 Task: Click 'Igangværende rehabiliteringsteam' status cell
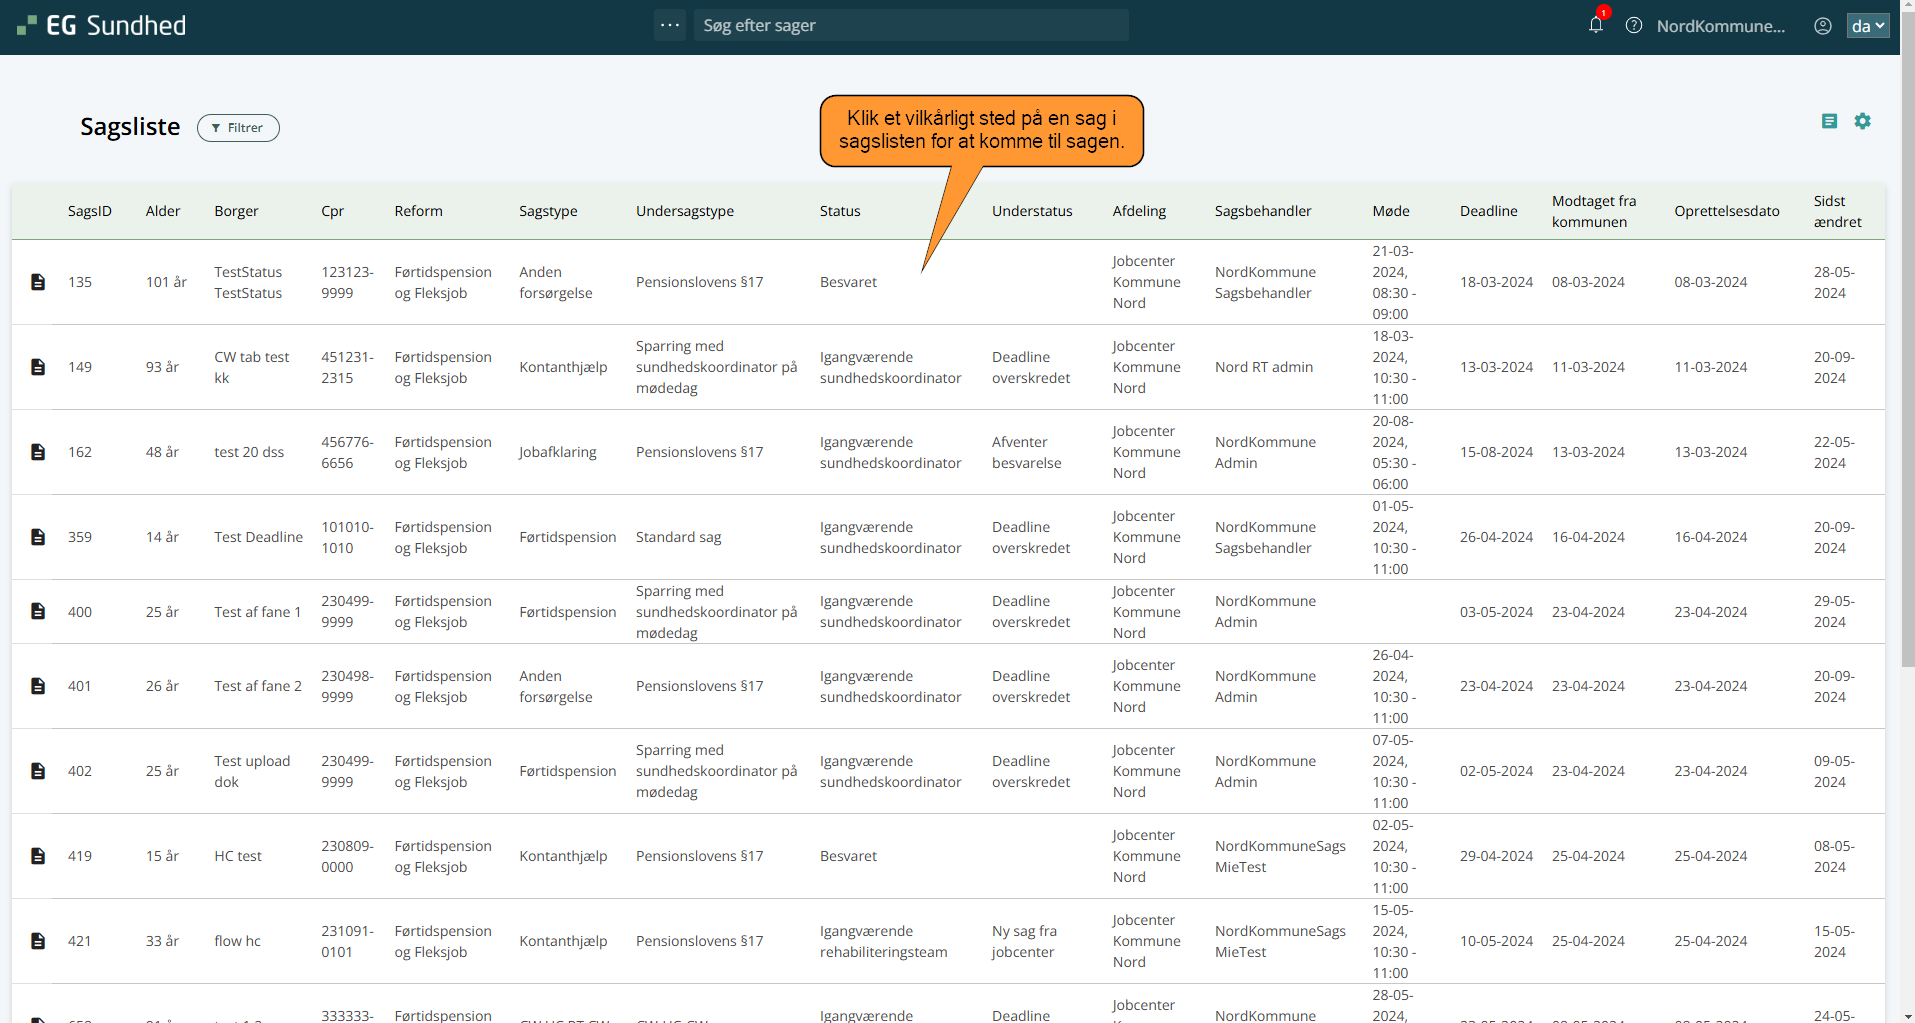coord(884,941)
